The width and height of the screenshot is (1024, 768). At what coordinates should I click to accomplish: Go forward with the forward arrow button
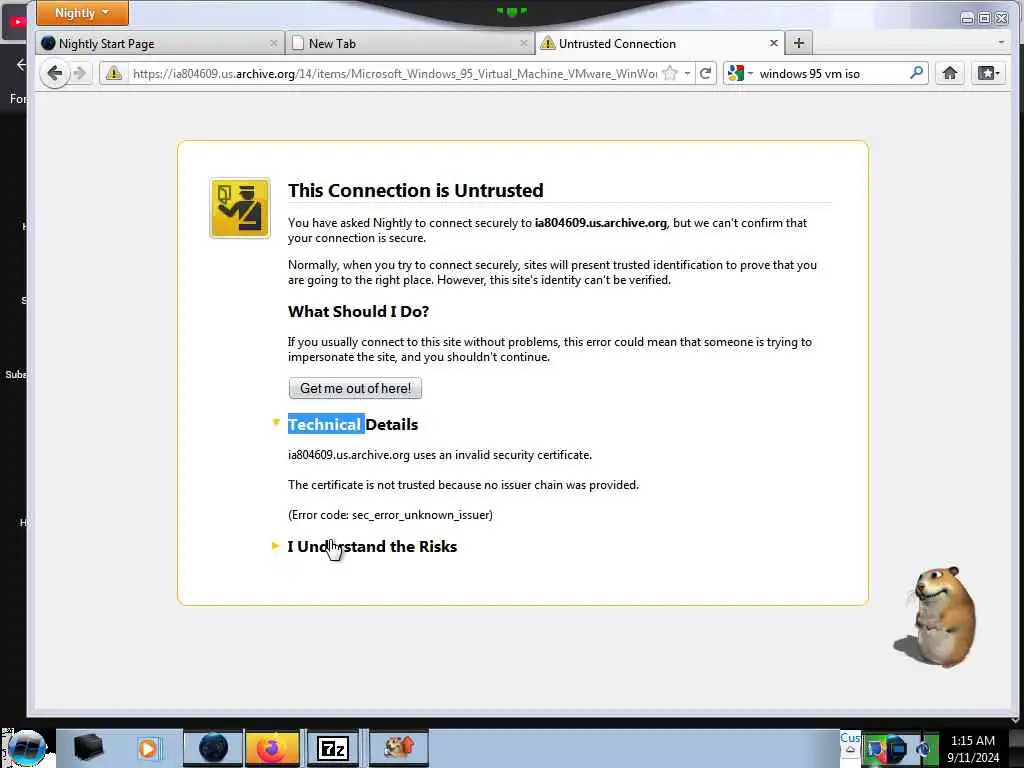[80, 73]
